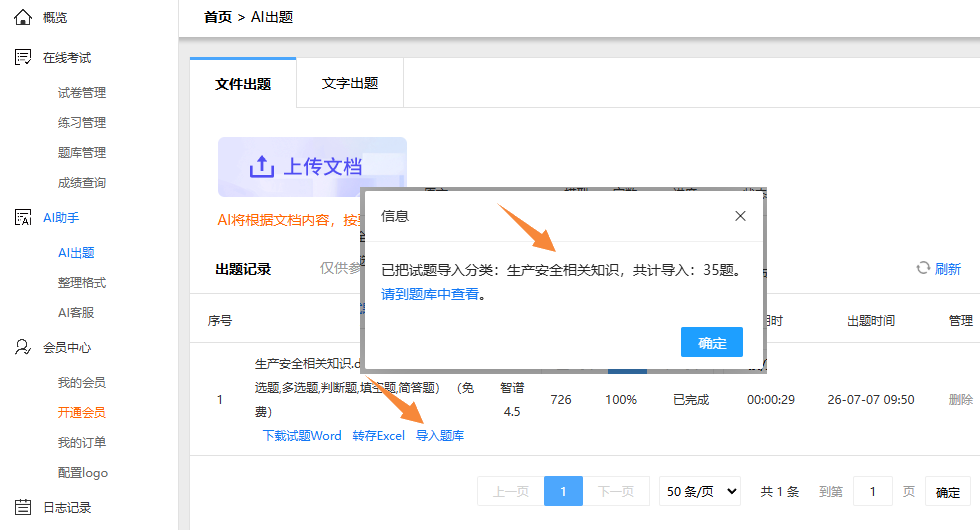Image resolution: width=980 pixels, height=530 pixels.
Task: Click 开通会员 in sidebar
Action: pos(82,412)
